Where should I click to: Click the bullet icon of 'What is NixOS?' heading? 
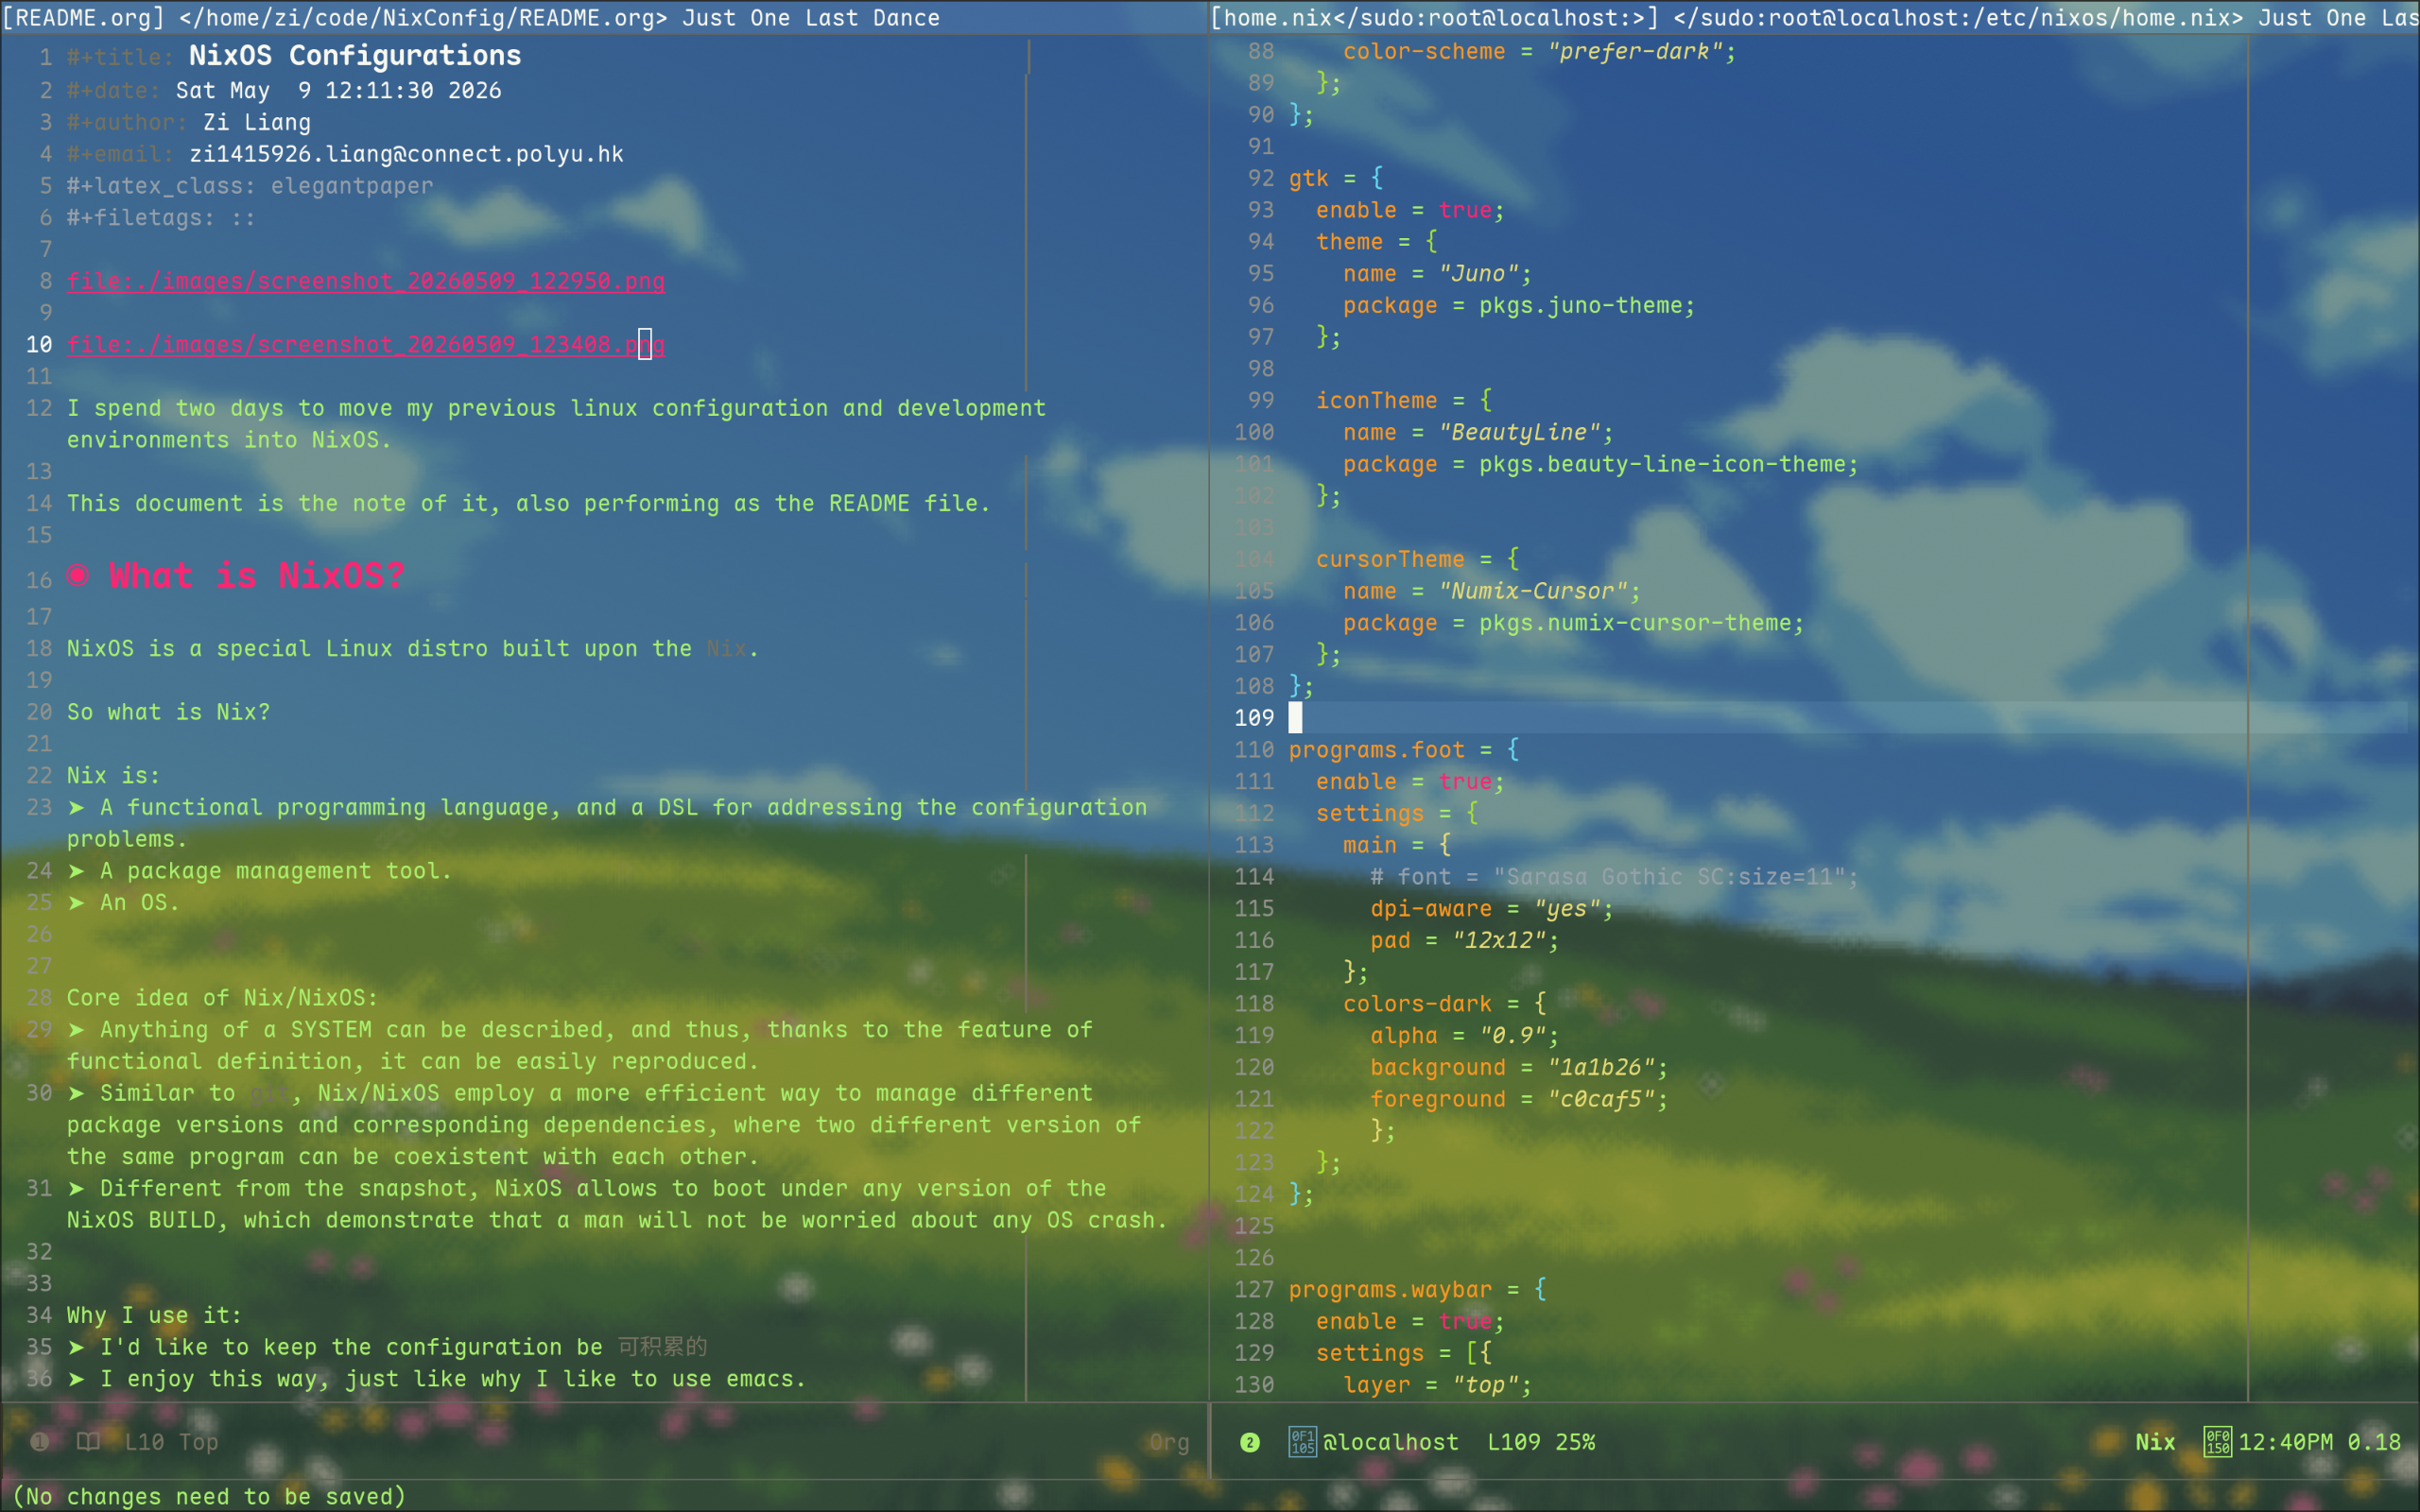click(x=78, y=575)
